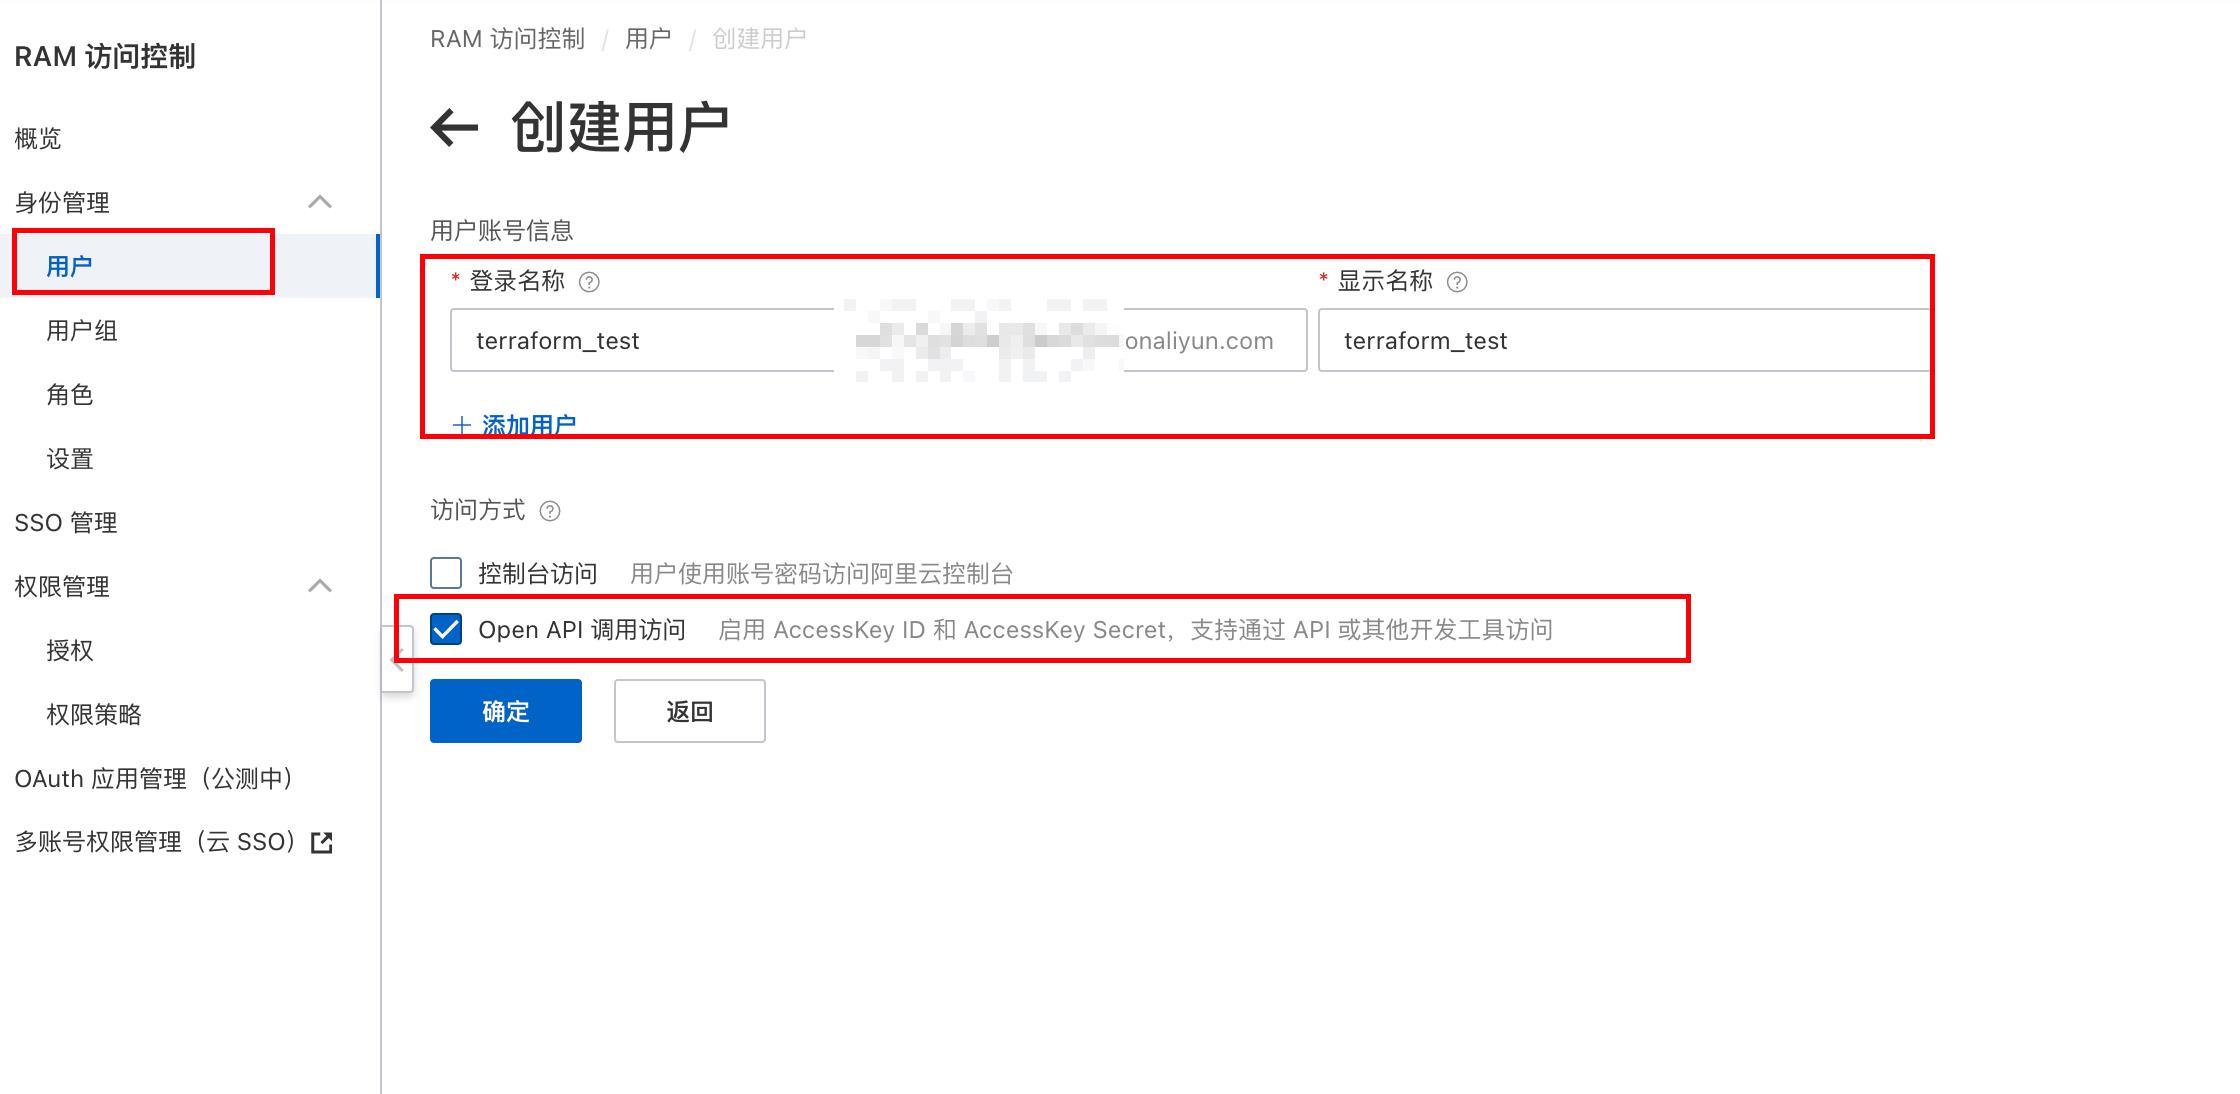Open 概览 in the sidebar
Viewport: 2240px width, 1094px height.
pos(38,138)
